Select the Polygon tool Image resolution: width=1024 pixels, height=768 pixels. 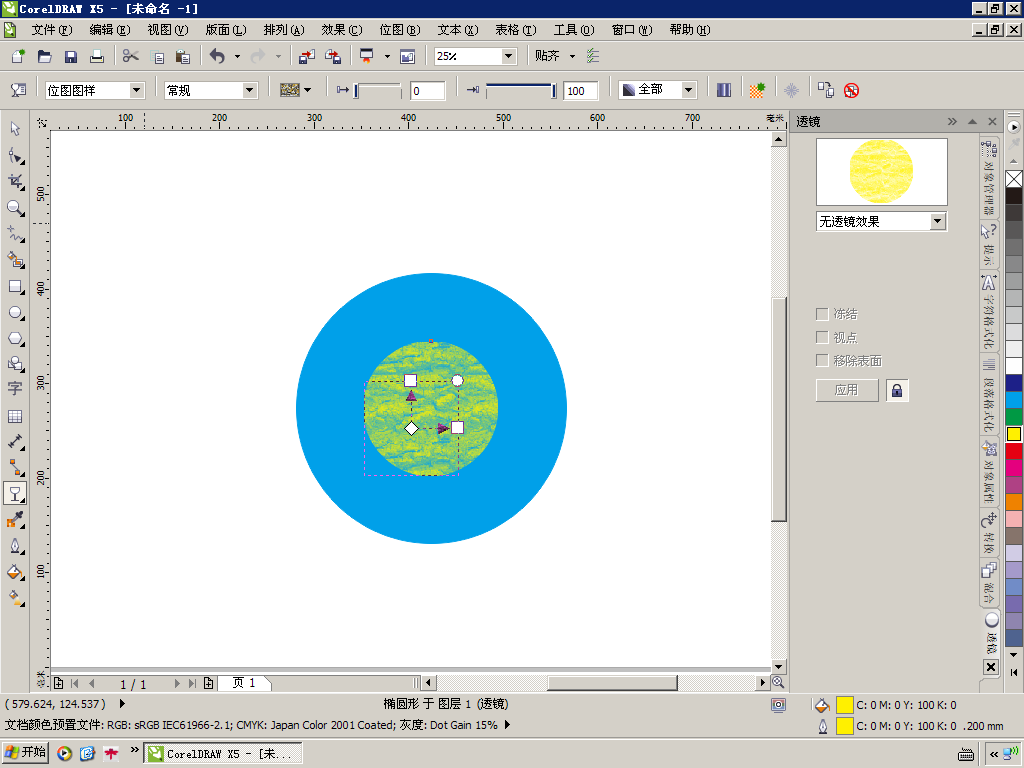pos(15,339)
